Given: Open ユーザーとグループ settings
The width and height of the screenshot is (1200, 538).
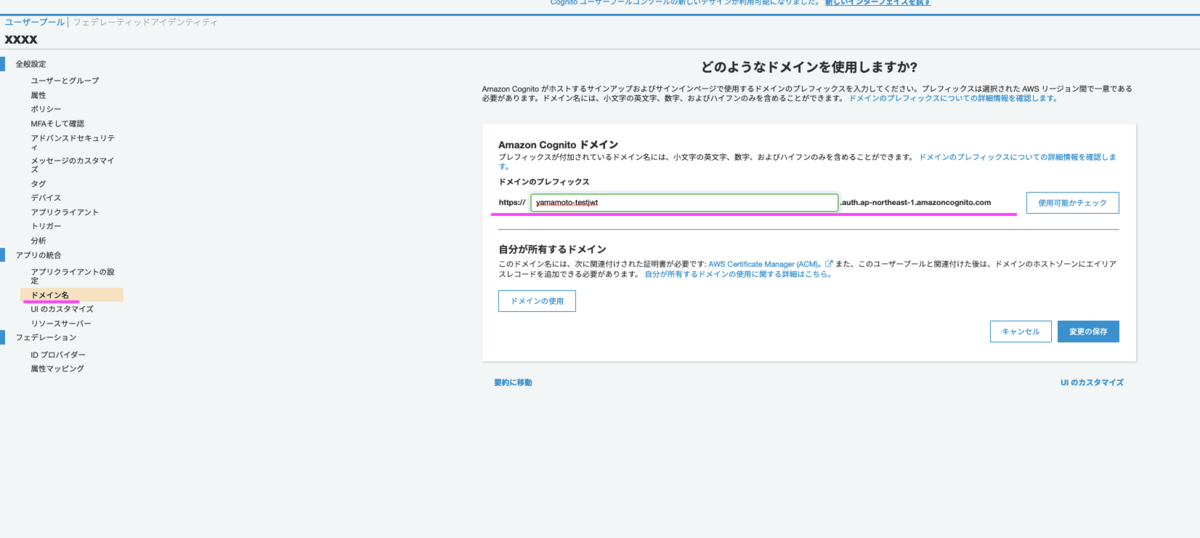Looking at the screenshot, I should (x=65, y=80).
